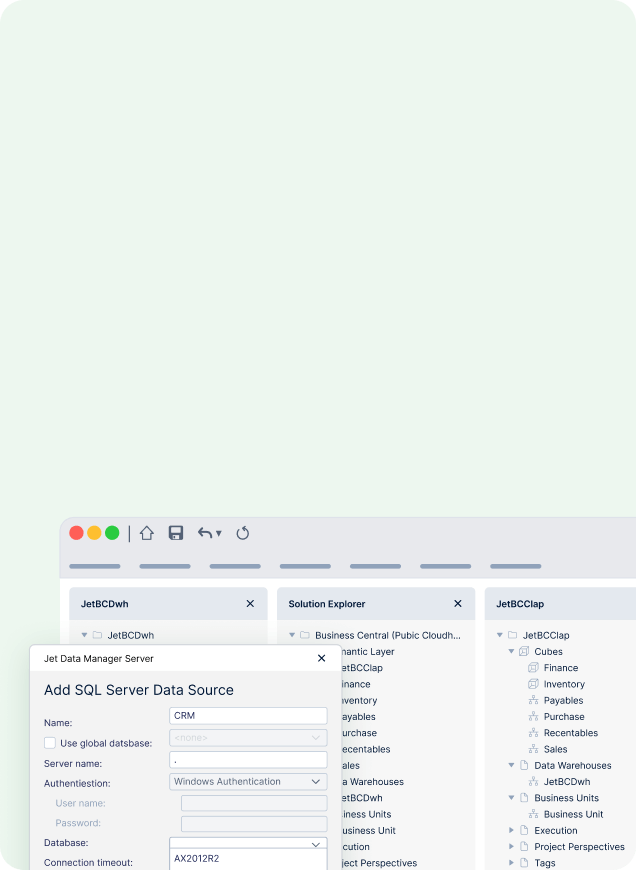
Task: Click the Undo arrow icon
Action: [x=205, y=533]
